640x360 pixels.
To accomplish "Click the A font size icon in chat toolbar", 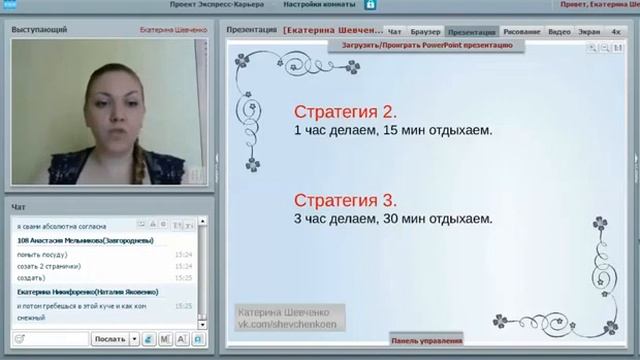I will click(x=182, y=339).
